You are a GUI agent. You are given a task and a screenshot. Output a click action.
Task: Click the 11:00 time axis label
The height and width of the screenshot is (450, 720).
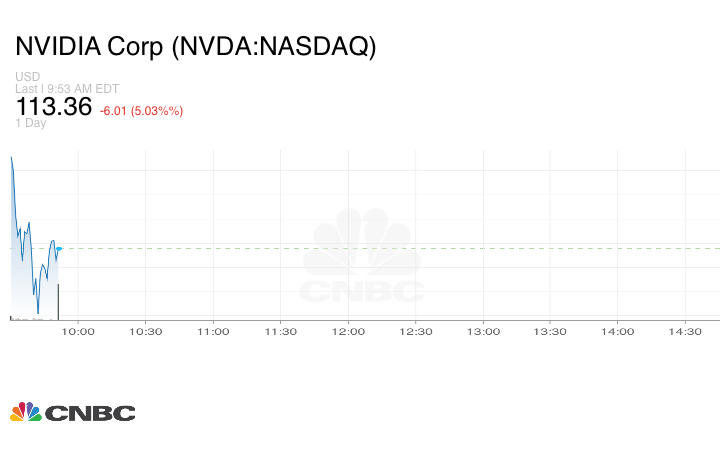(213, 331)
